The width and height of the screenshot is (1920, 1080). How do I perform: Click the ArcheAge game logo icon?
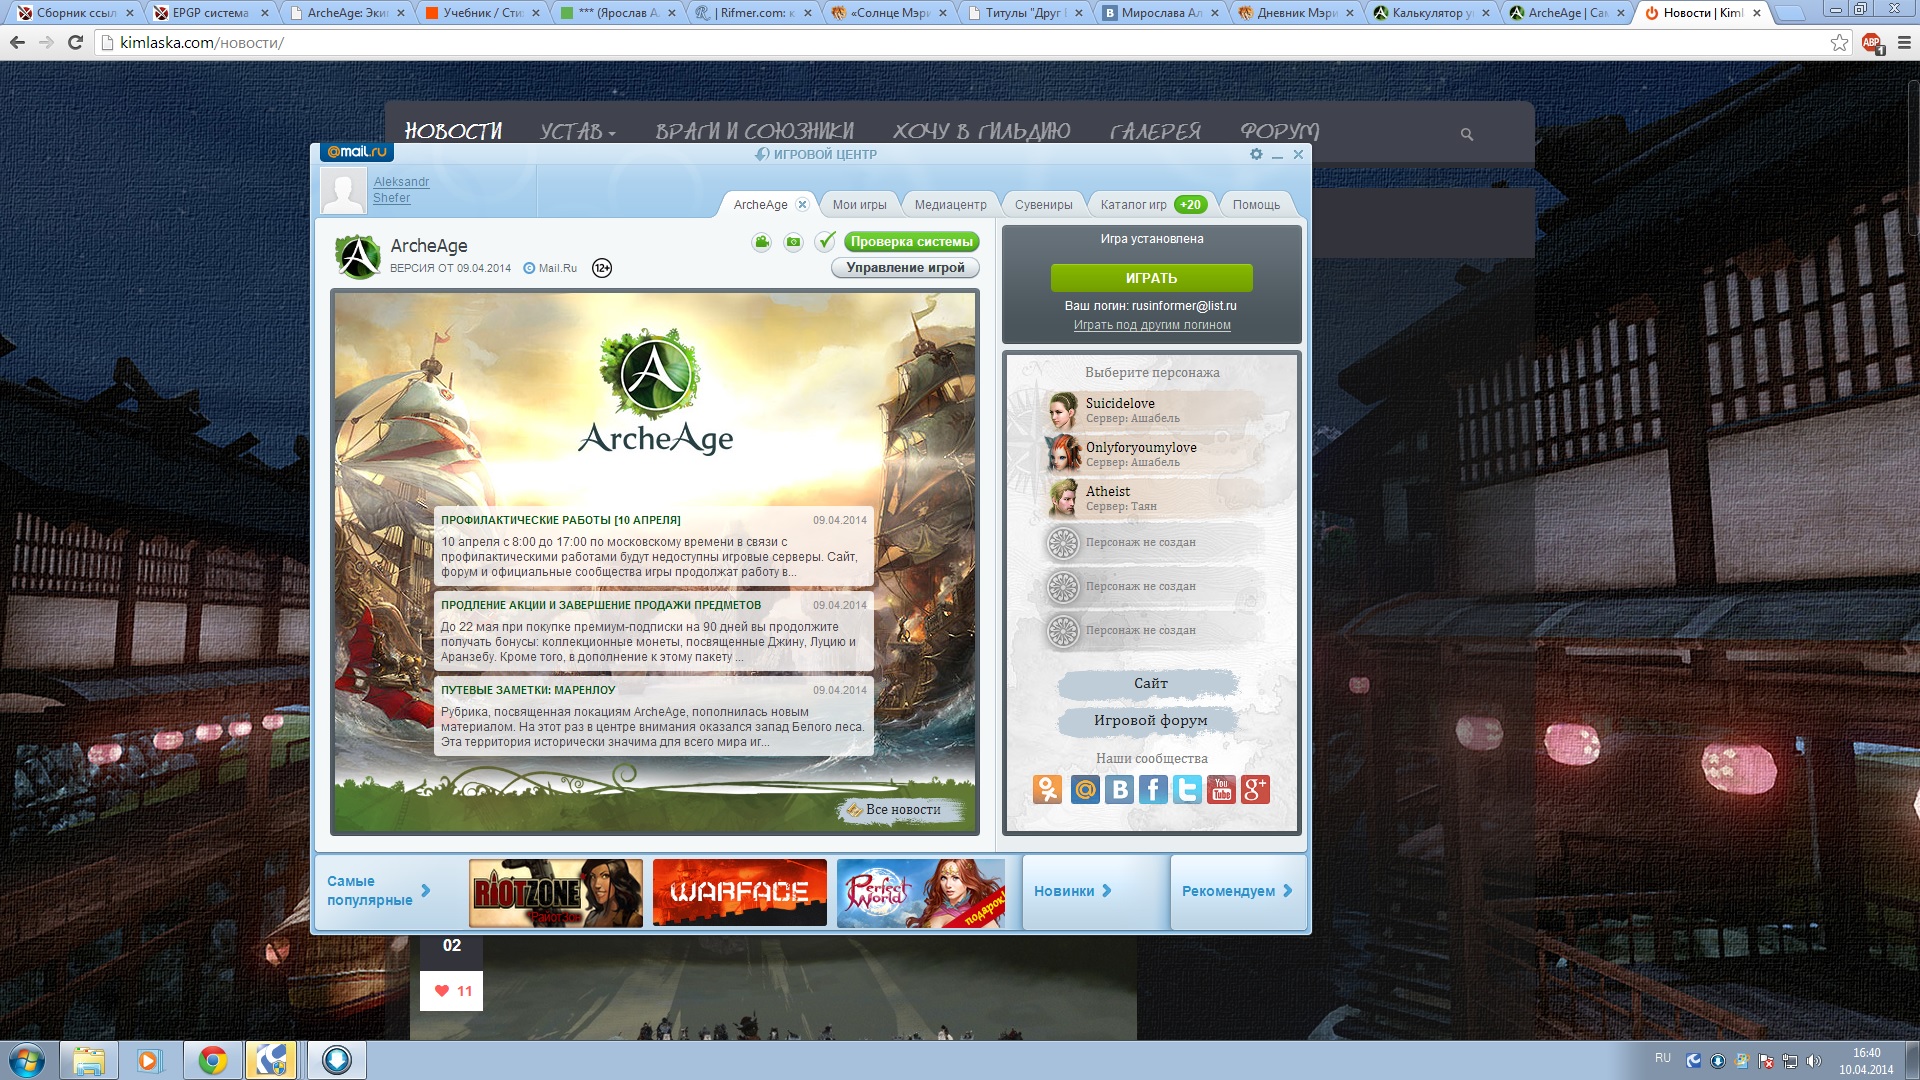(357, 257)
